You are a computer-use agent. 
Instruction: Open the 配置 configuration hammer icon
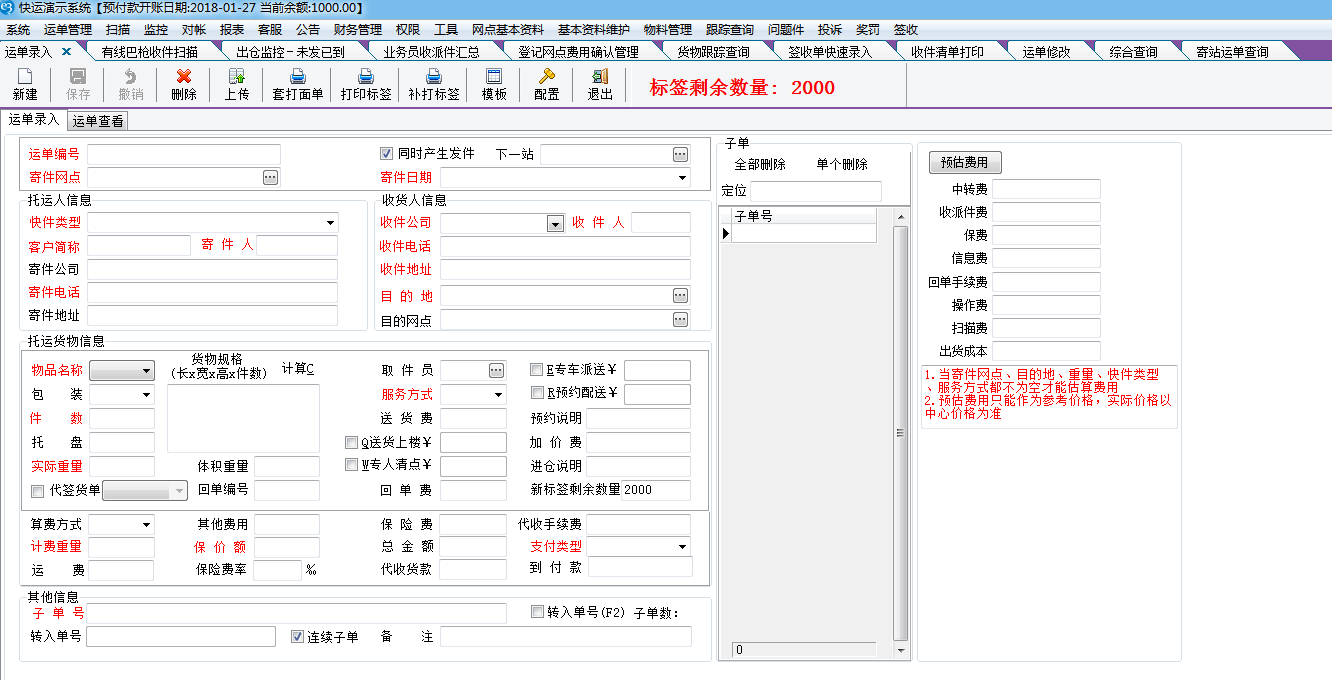[x=547, y=76]
